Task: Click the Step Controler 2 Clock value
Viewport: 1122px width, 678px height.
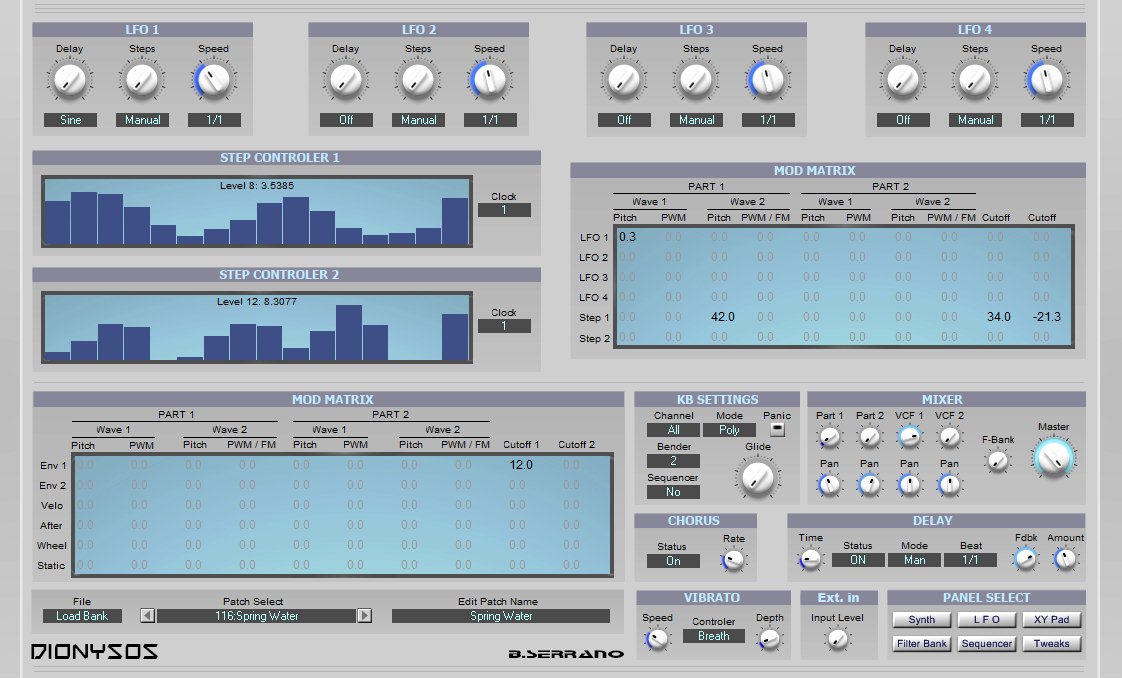Action: pyautogui.click(x=504, y=326)
